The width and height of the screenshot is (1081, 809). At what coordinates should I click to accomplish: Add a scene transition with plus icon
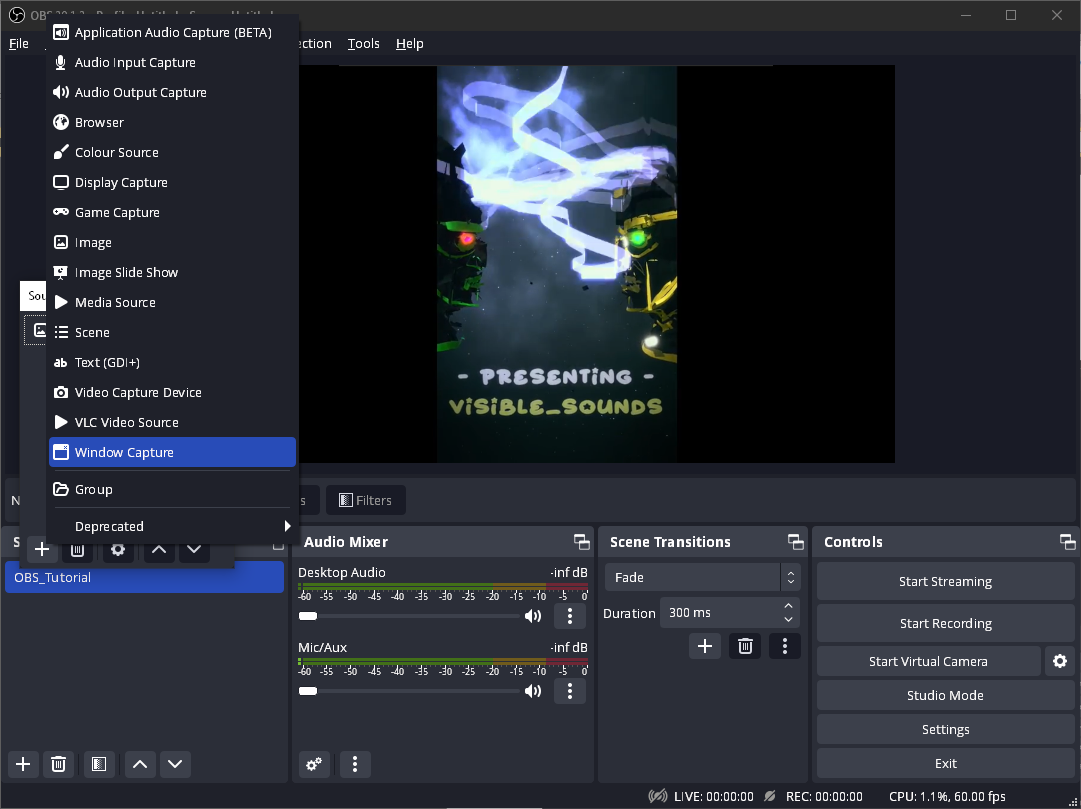click(705, 646)
